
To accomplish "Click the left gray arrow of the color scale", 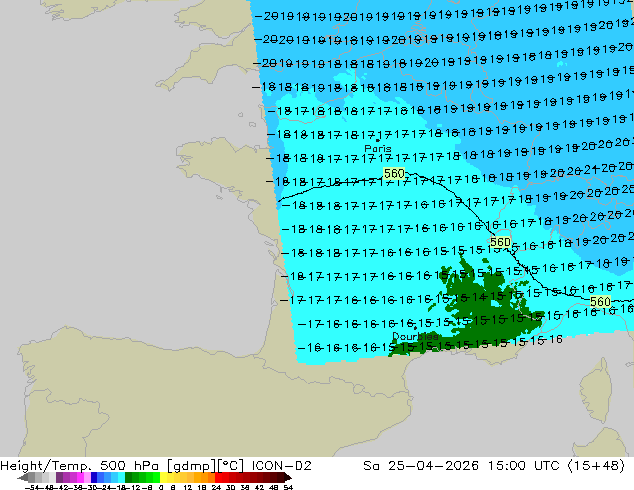I will (x=22, y=477).
